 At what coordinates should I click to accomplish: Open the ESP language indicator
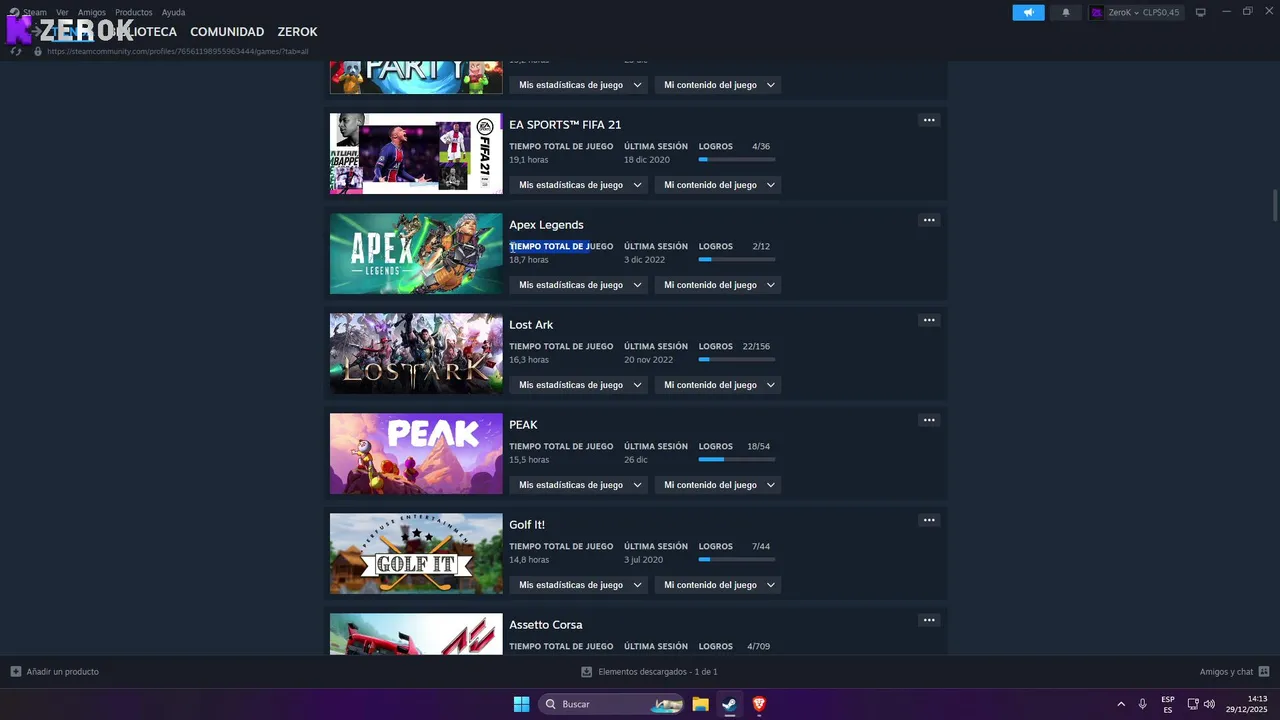(x=1168, y=704)
